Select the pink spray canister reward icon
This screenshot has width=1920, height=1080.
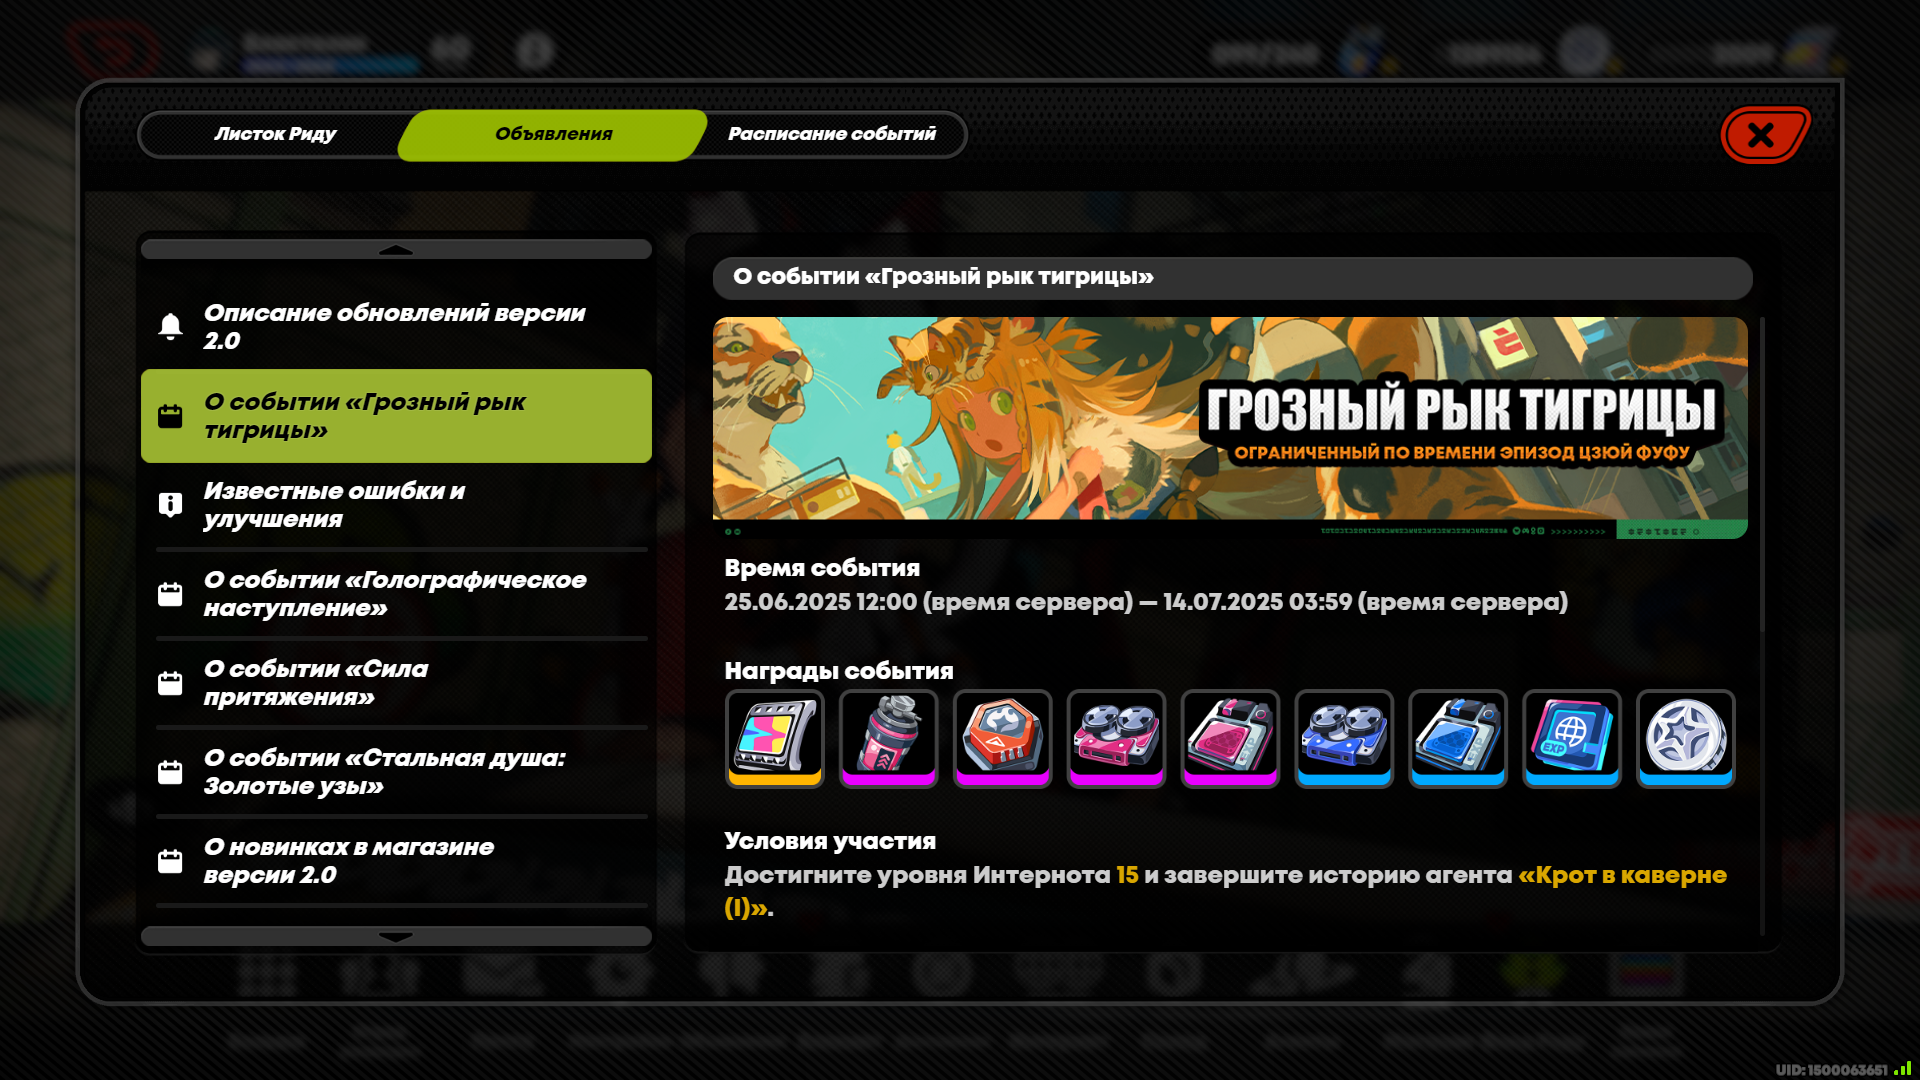[x=889, y=738]
